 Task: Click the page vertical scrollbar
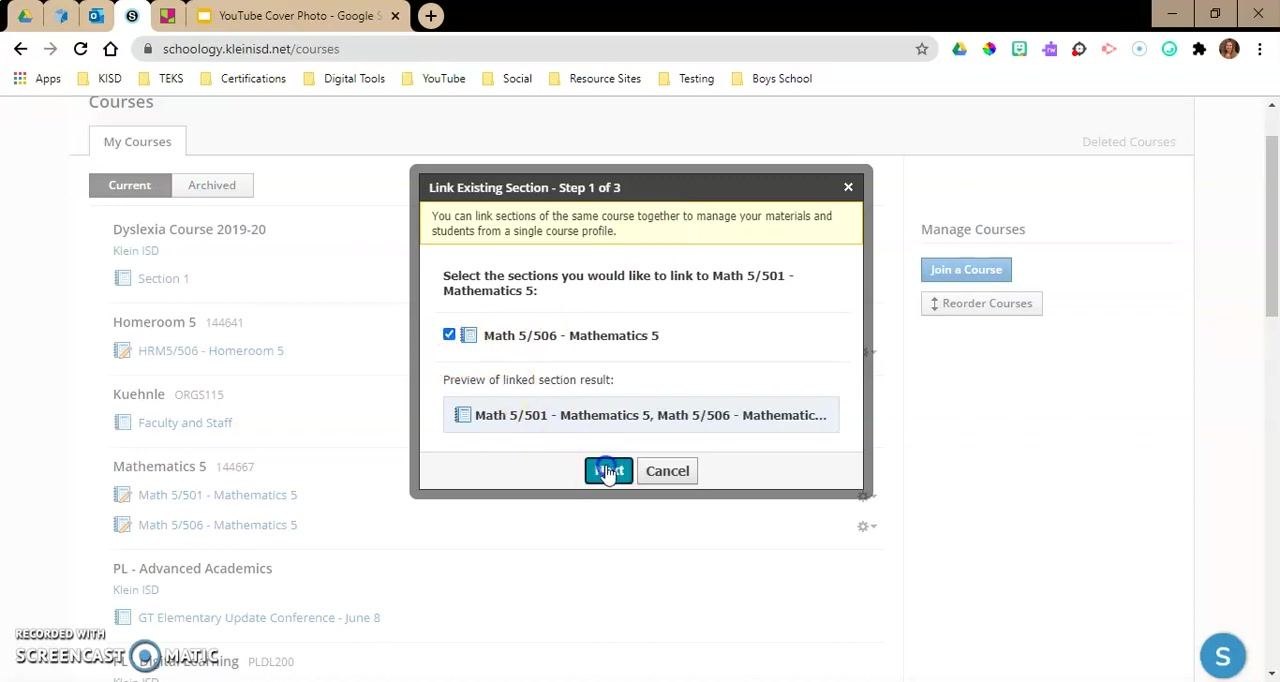coord(1272,228)
